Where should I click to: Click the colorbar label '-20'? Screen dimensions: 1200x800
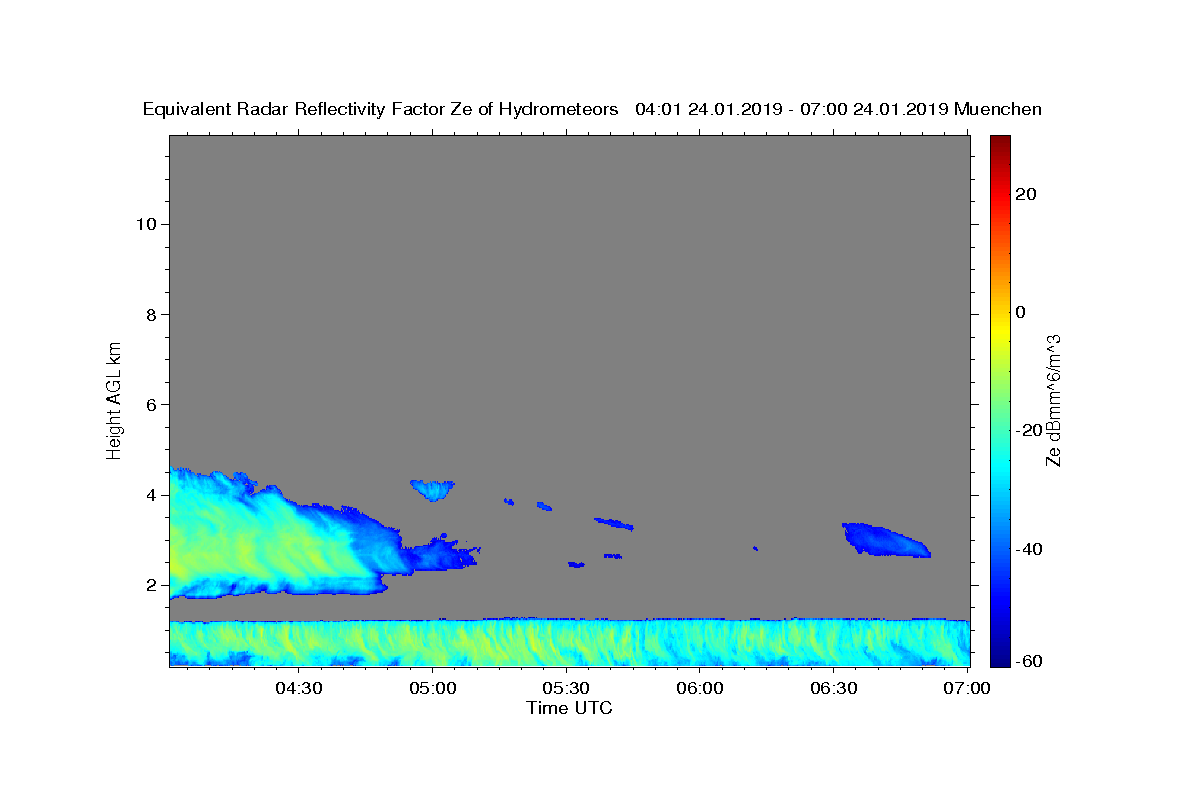point(1030,431)
